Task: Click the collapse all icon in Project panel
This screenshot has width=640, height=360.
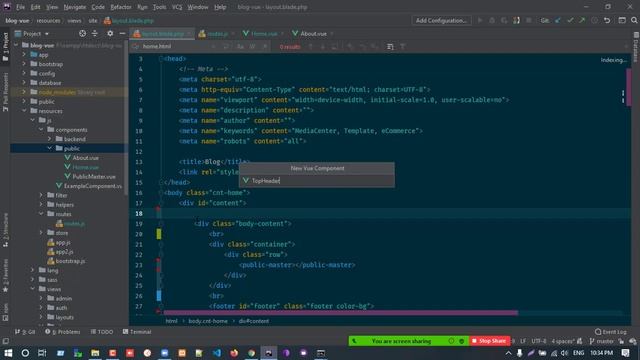Action: 95,34
